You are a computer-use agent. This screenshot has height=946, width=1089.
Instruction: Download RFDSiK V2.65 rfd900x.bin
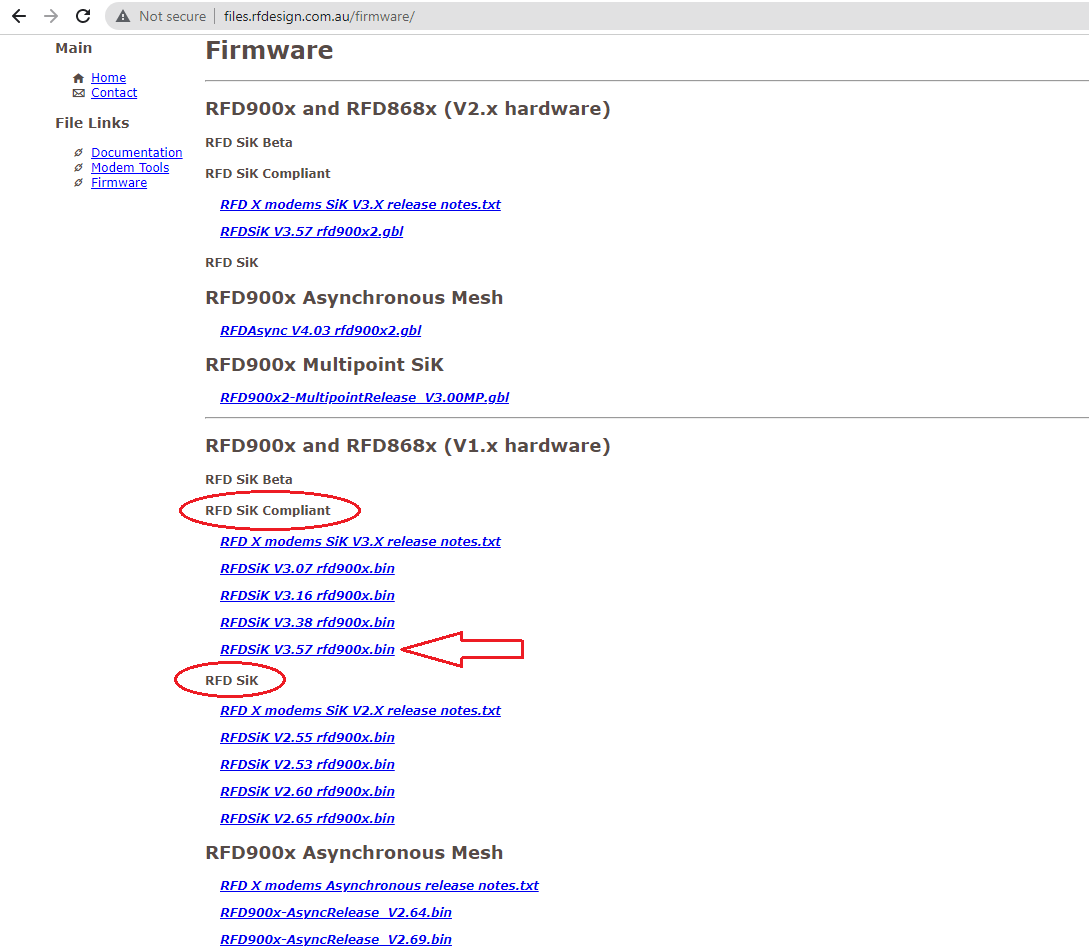(307, 820)
